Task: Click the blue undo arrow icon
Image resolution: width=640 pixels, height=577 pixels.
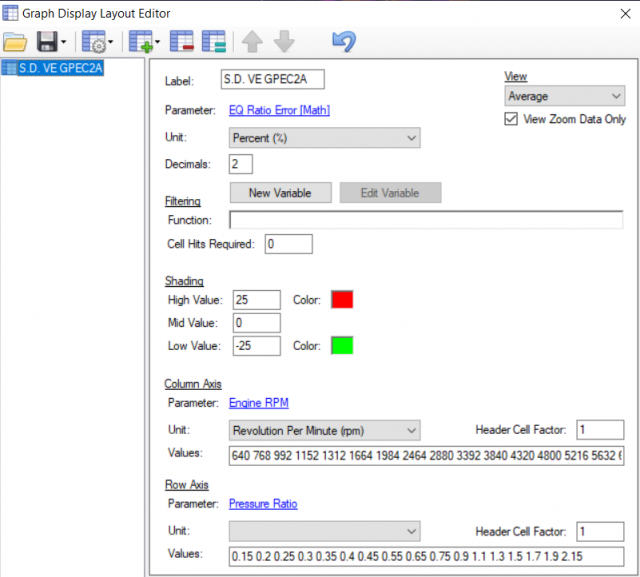Action: point(344,42)
